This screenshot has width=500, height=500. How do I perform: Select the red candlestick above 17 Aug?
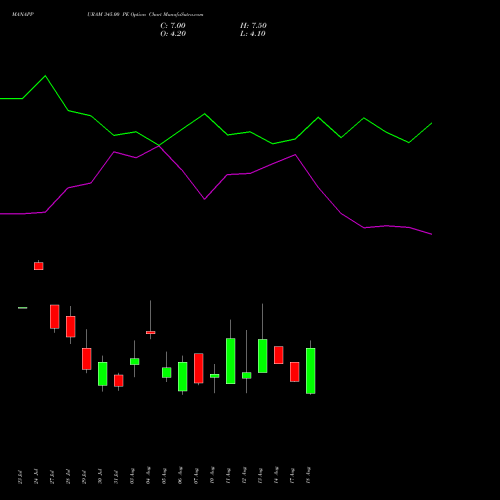click(295, 372)
